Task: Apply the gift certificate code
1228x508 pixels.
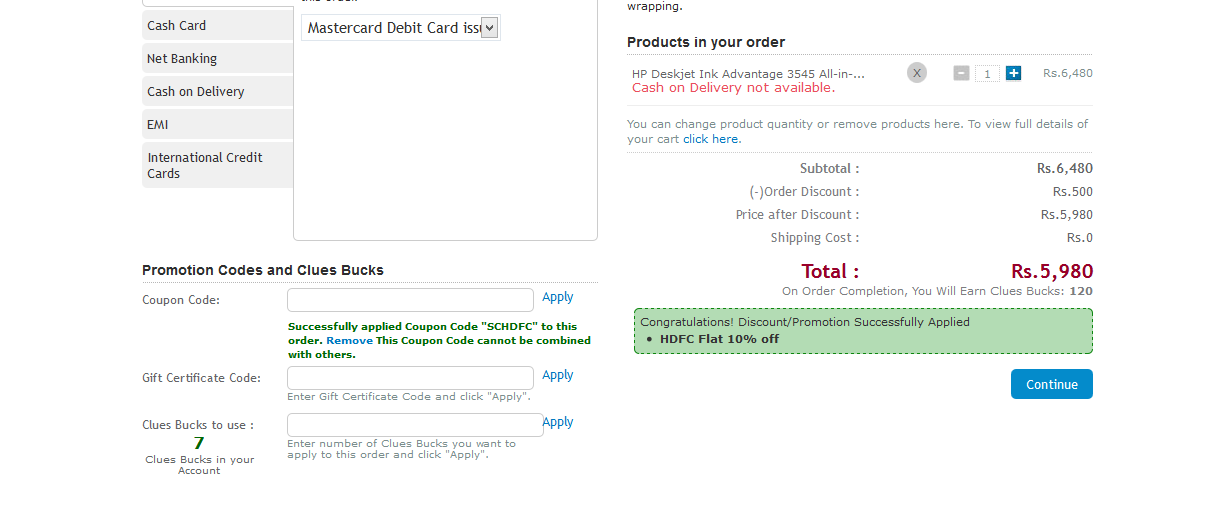Action: (558, 375)
